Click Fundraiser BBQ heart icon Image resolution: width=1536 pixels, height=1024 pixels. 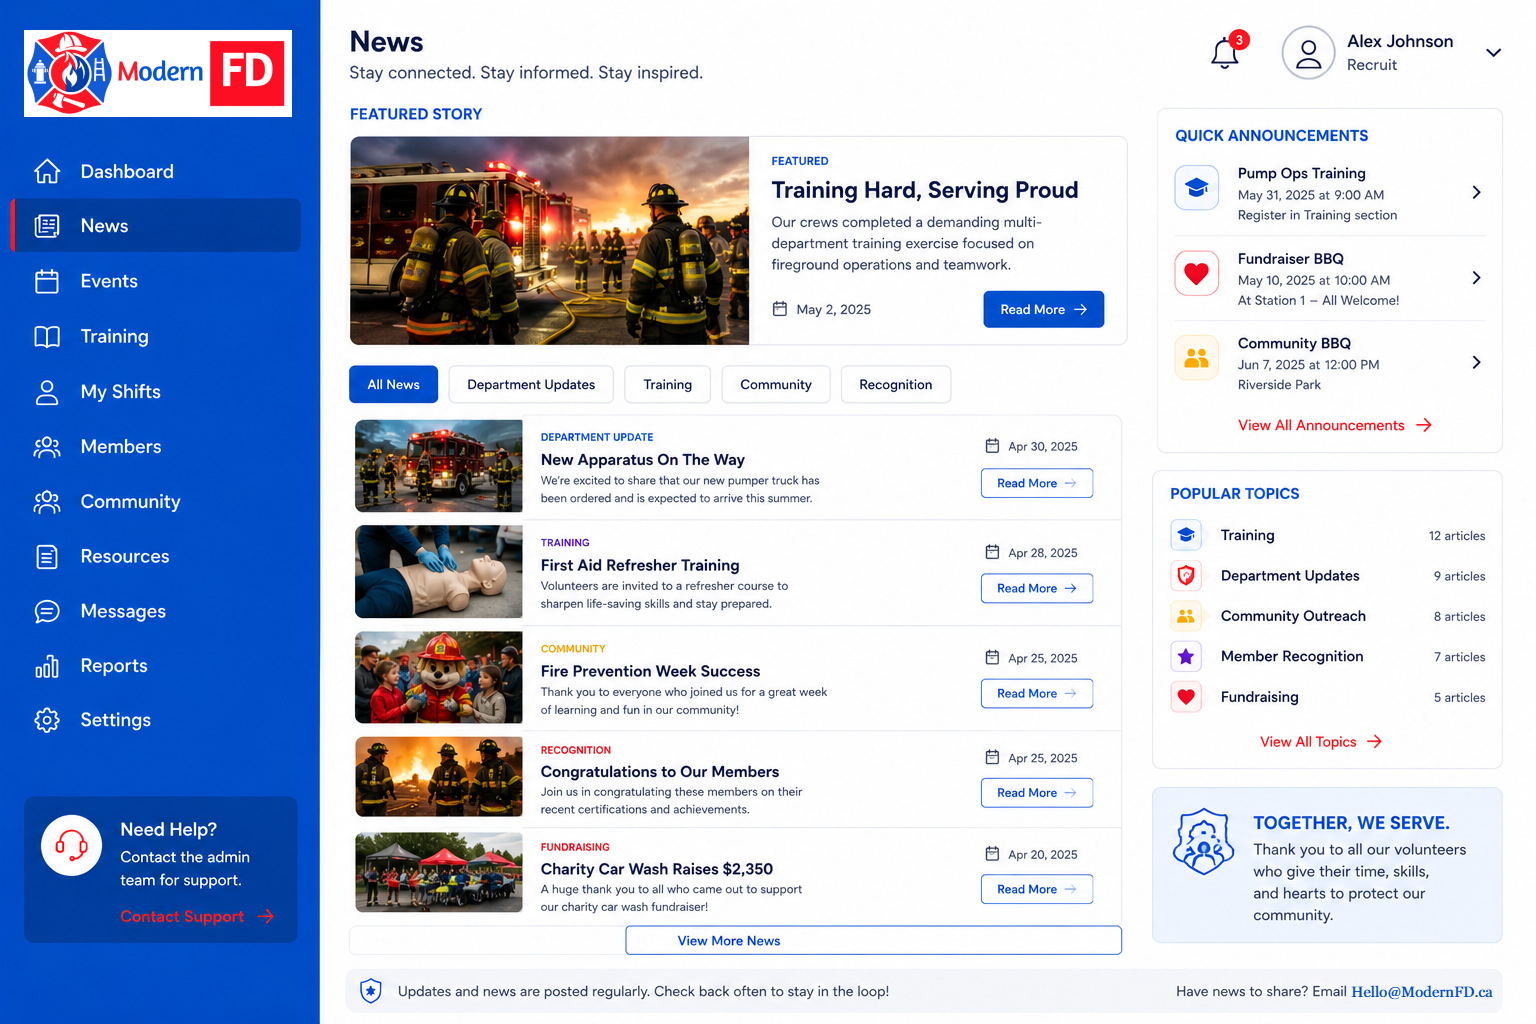pos(1196,272)
